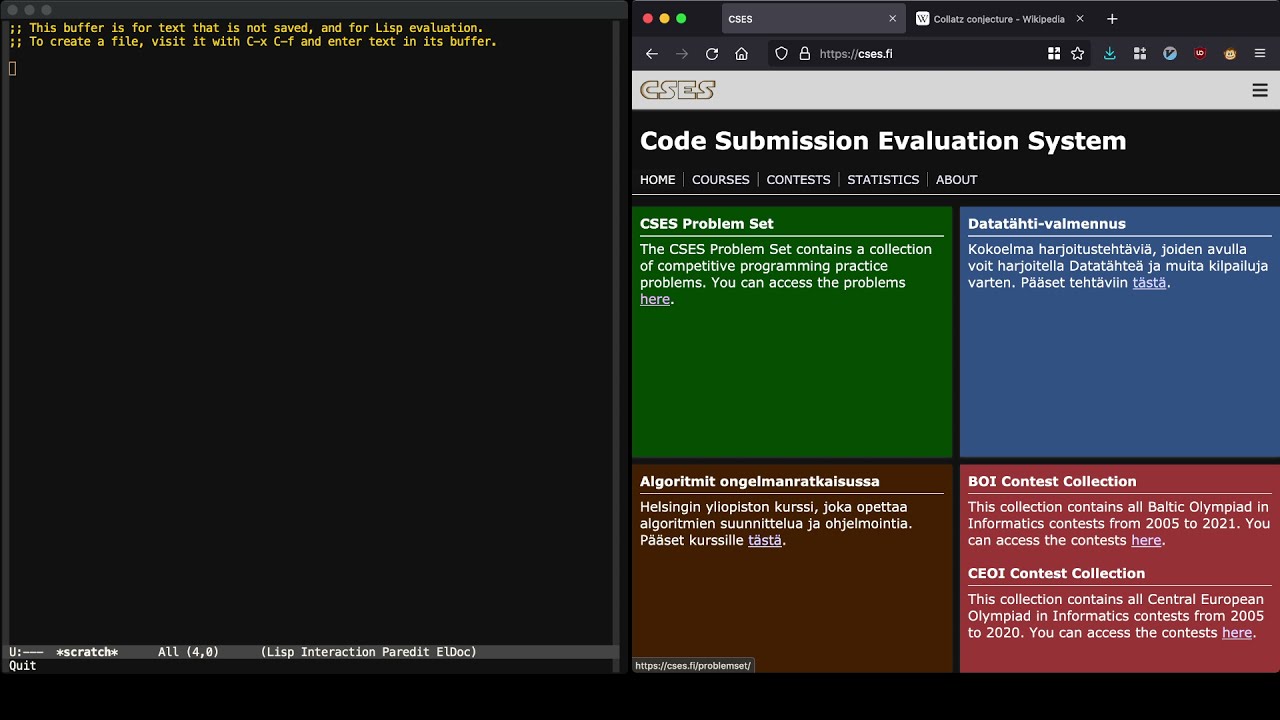This screenshot has width=1280, height=720.
Task: Click the CEOI Contest Collection heading
Action: pyautogui.click(x=1056, y=574)
